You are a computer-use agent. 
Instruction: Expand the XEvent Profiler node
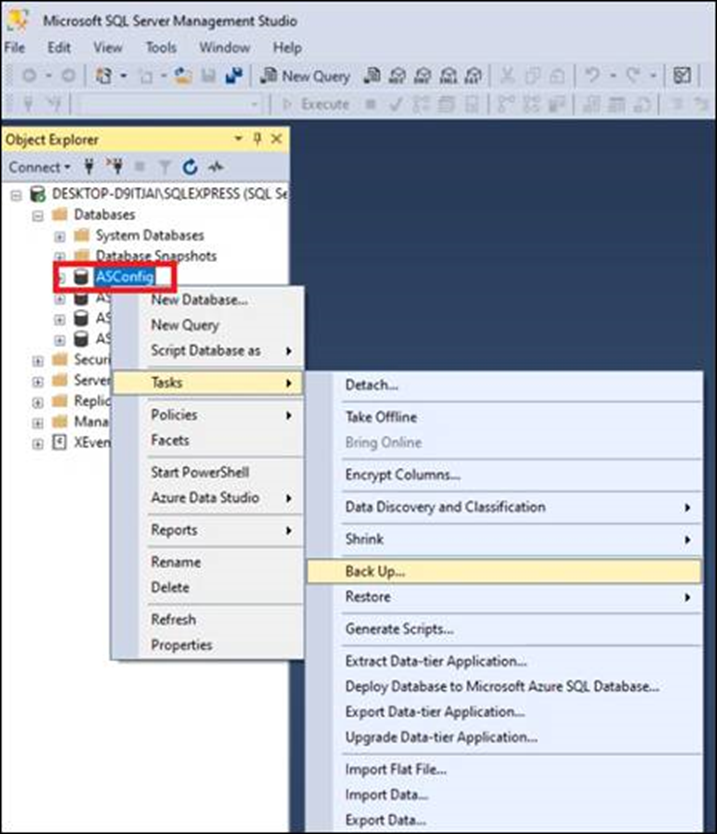coord(37,444)
